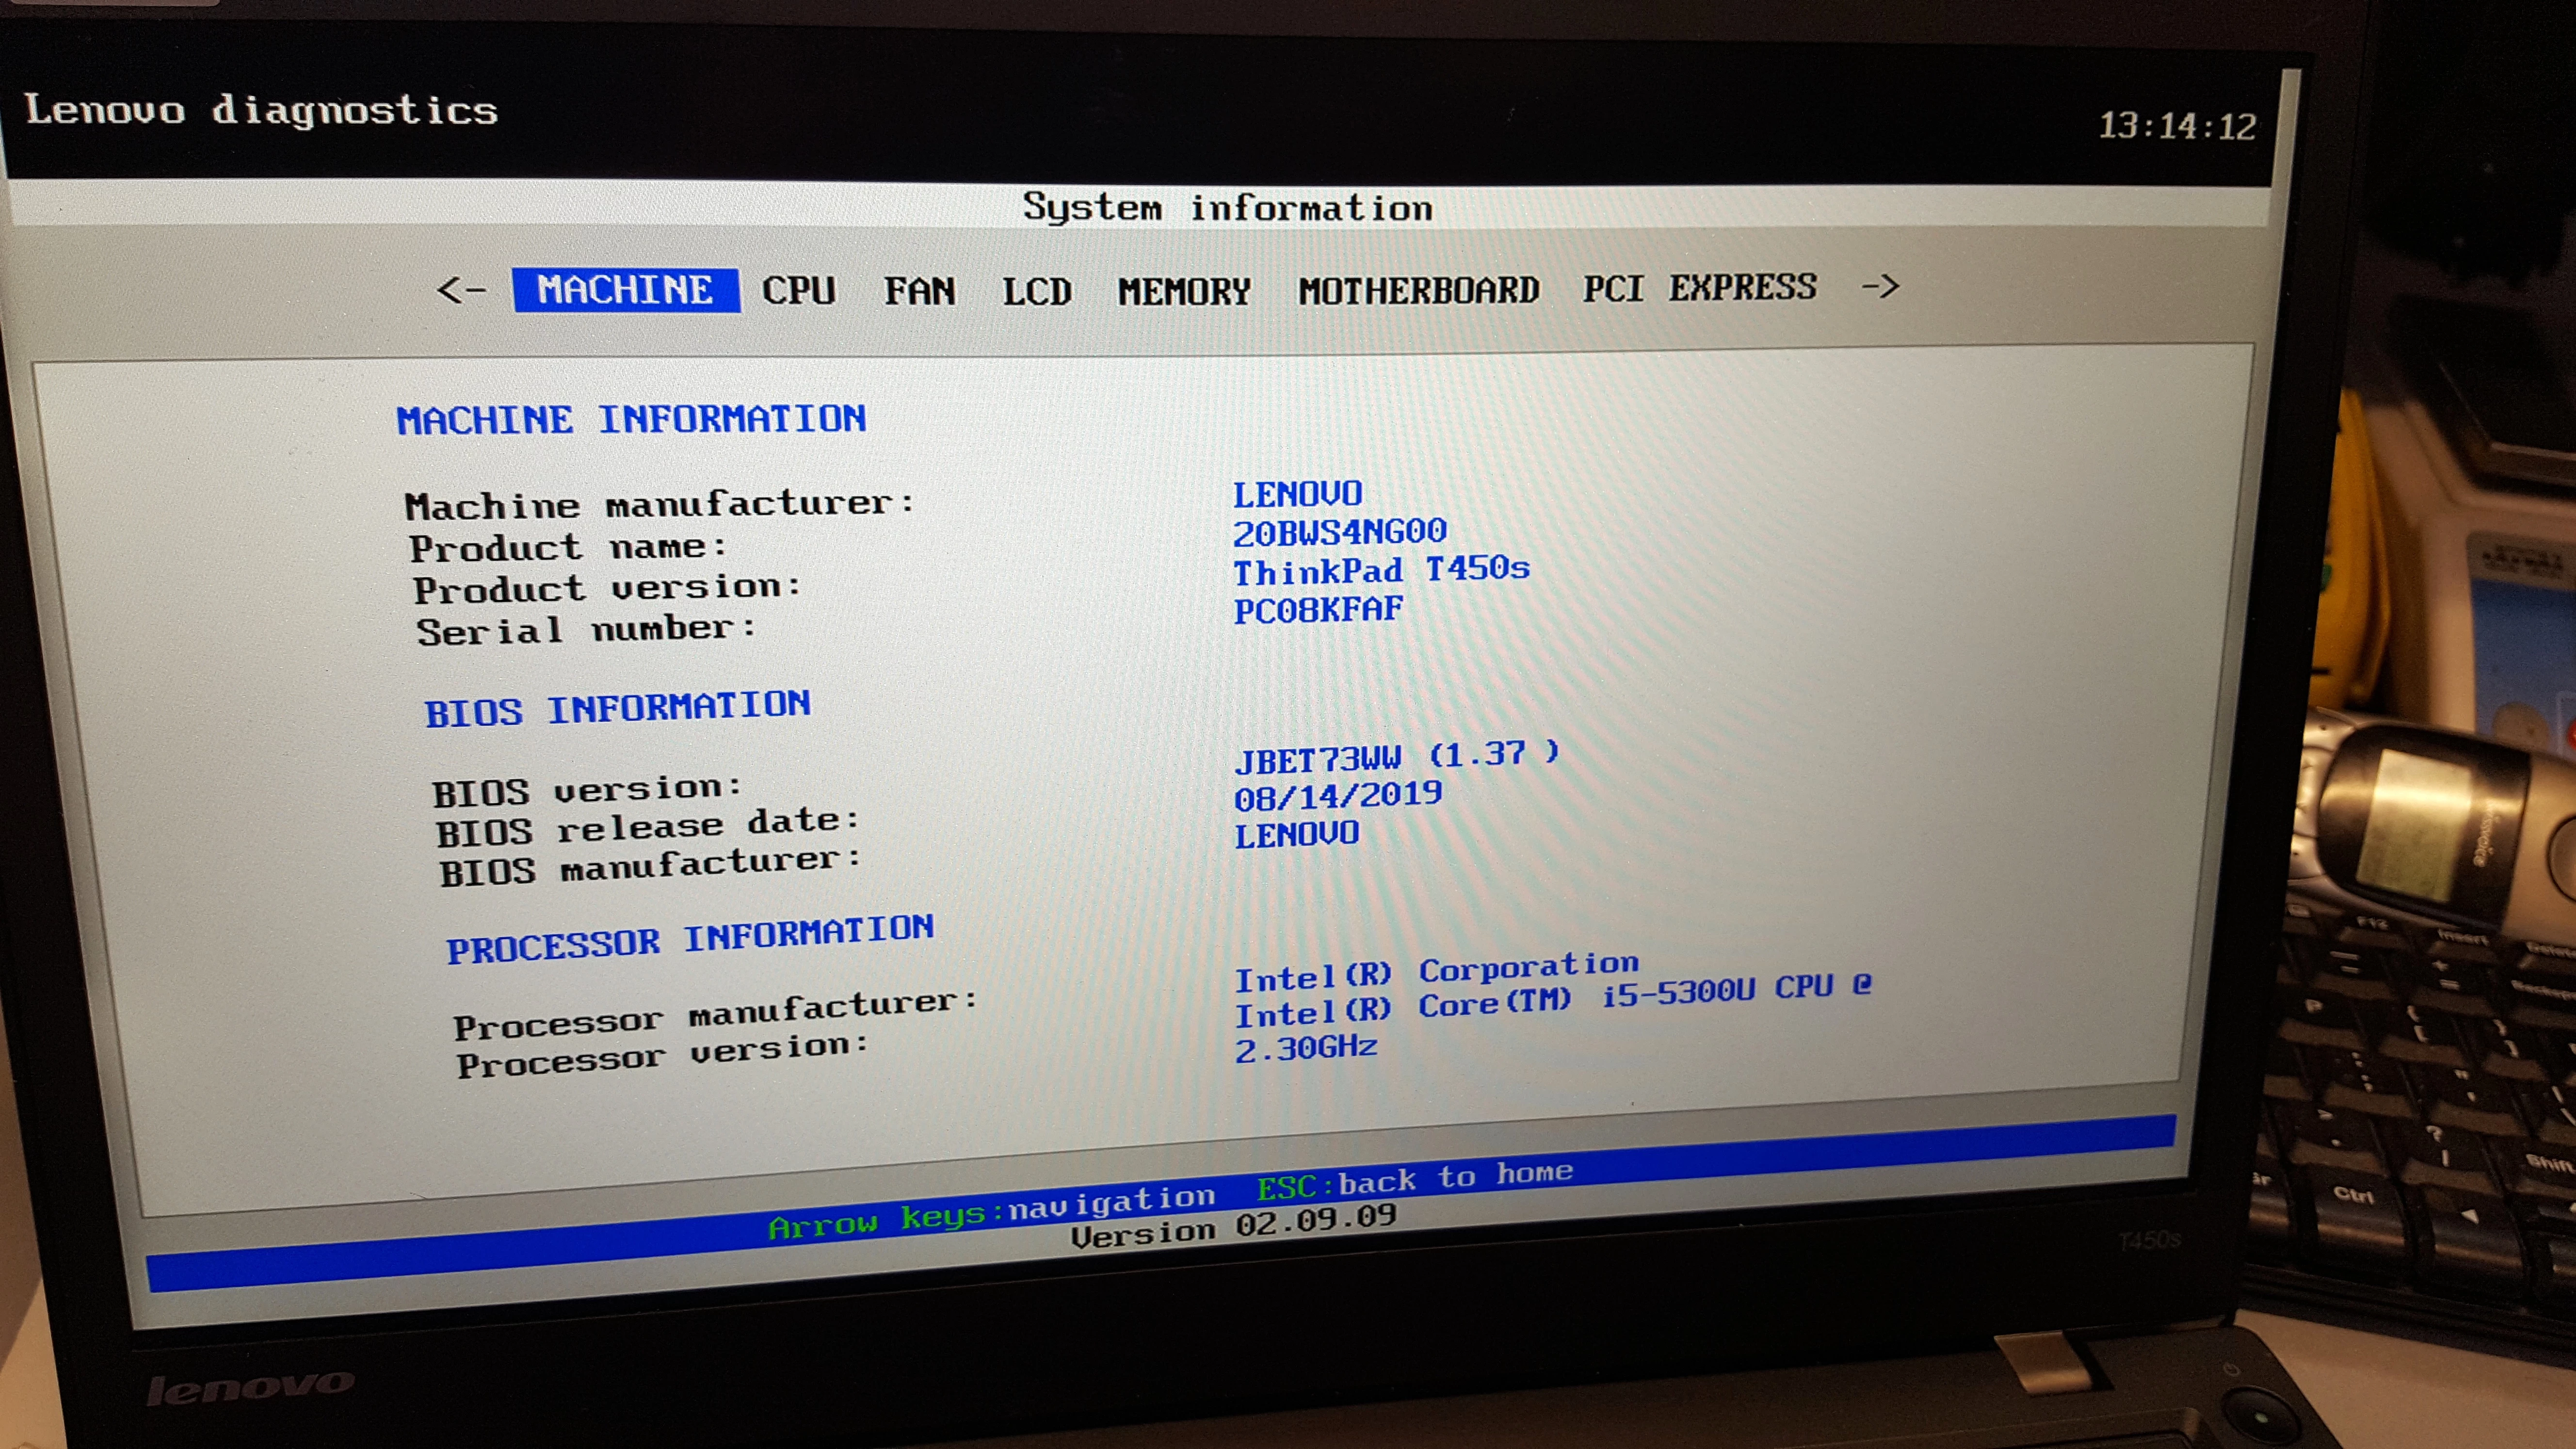Image resolution: width=2576 pixels, height=1449 pixels.
Task: Click the 'Processor manufacturer:' label
Action: 715,1014
